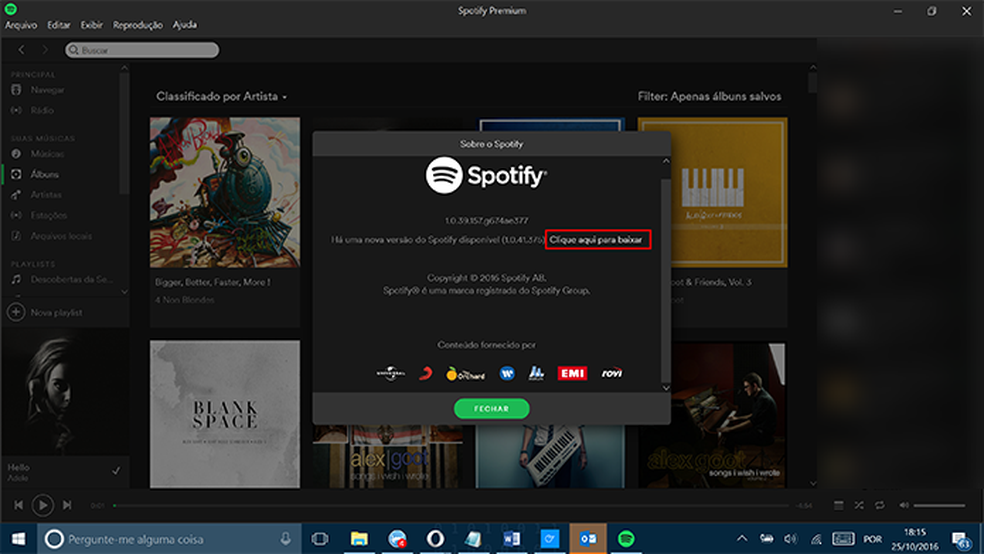Viewport: 984px width, 554px height.
Task: Click the version number 1.0.39.157 text
Action: point(486,221)
